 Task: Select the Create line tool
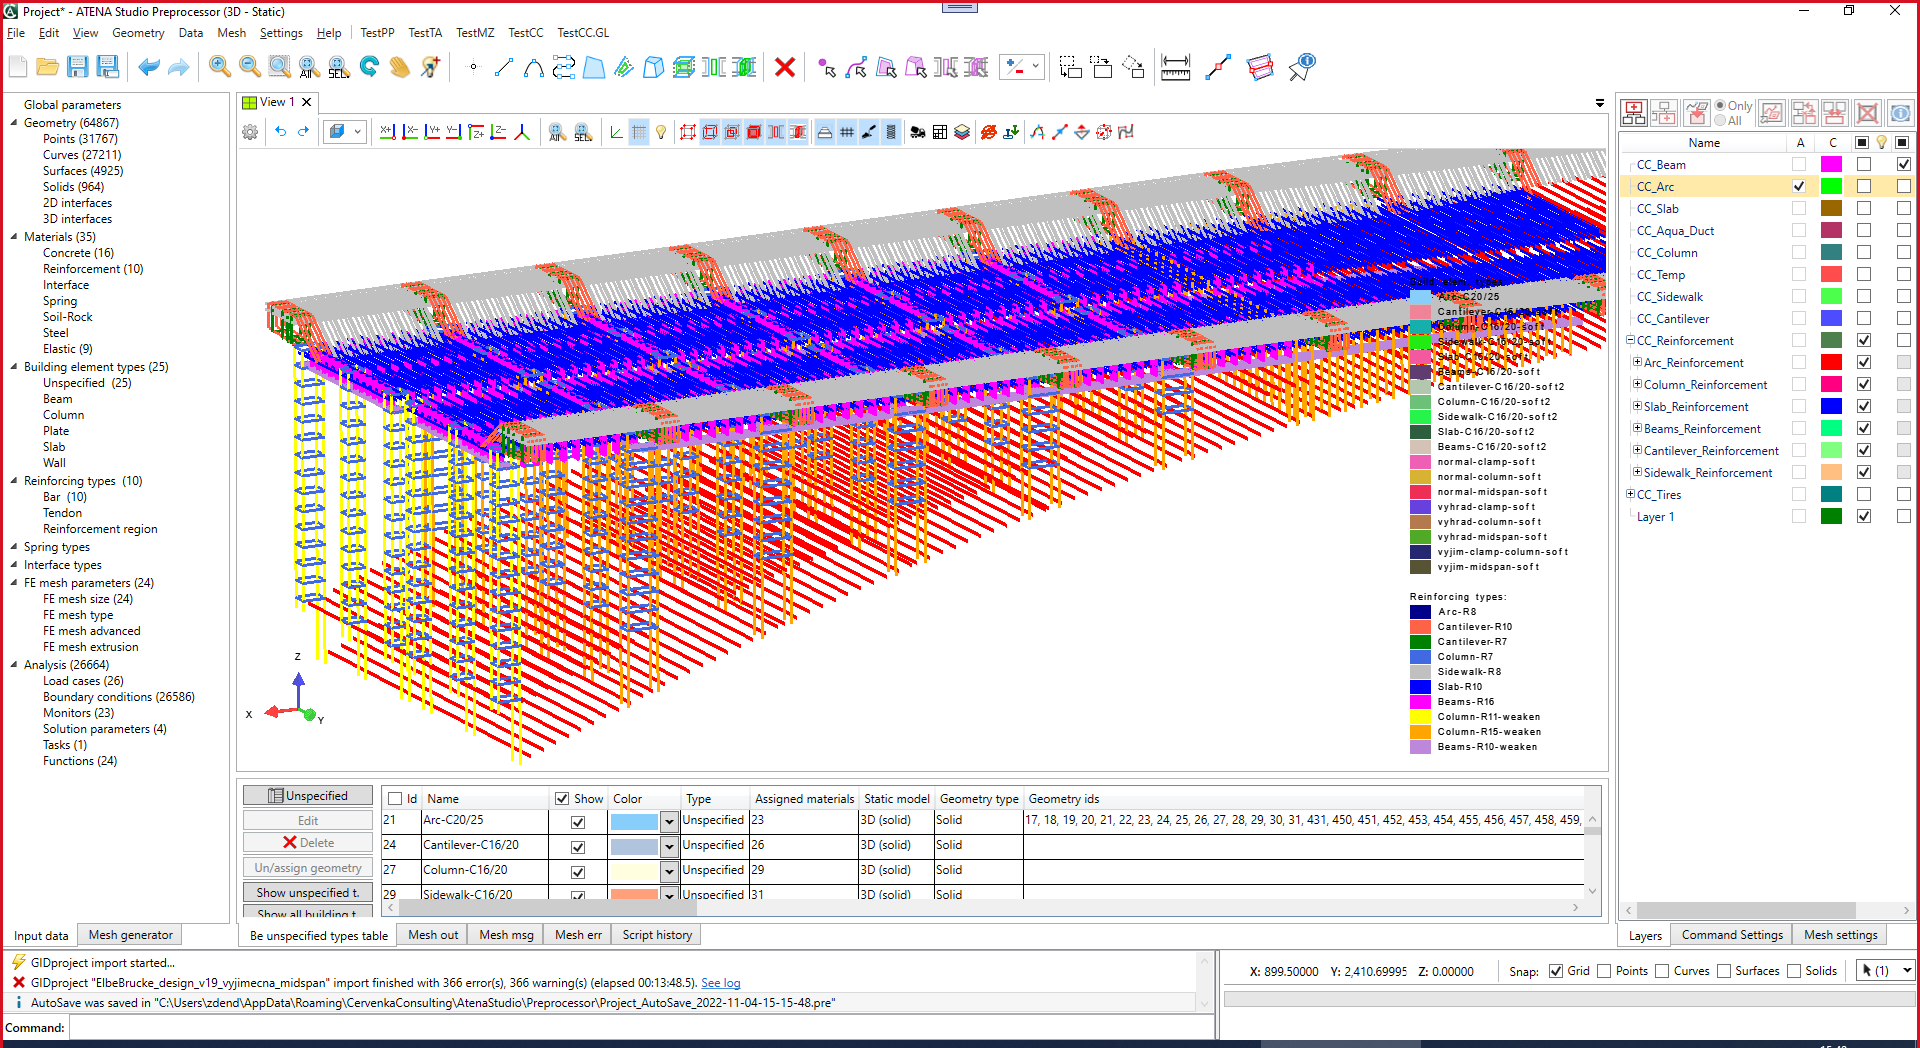coord(504,67)
